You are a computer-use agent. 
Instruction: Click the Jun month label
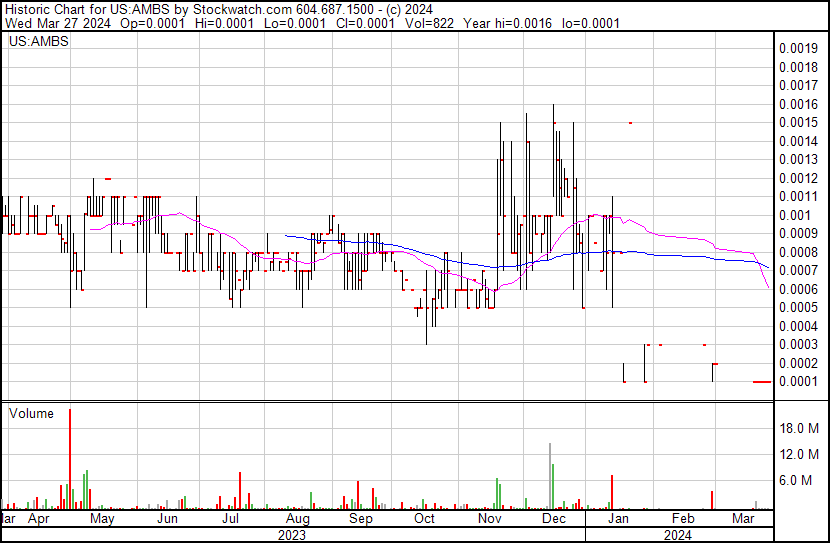click(x=167, y=519)
